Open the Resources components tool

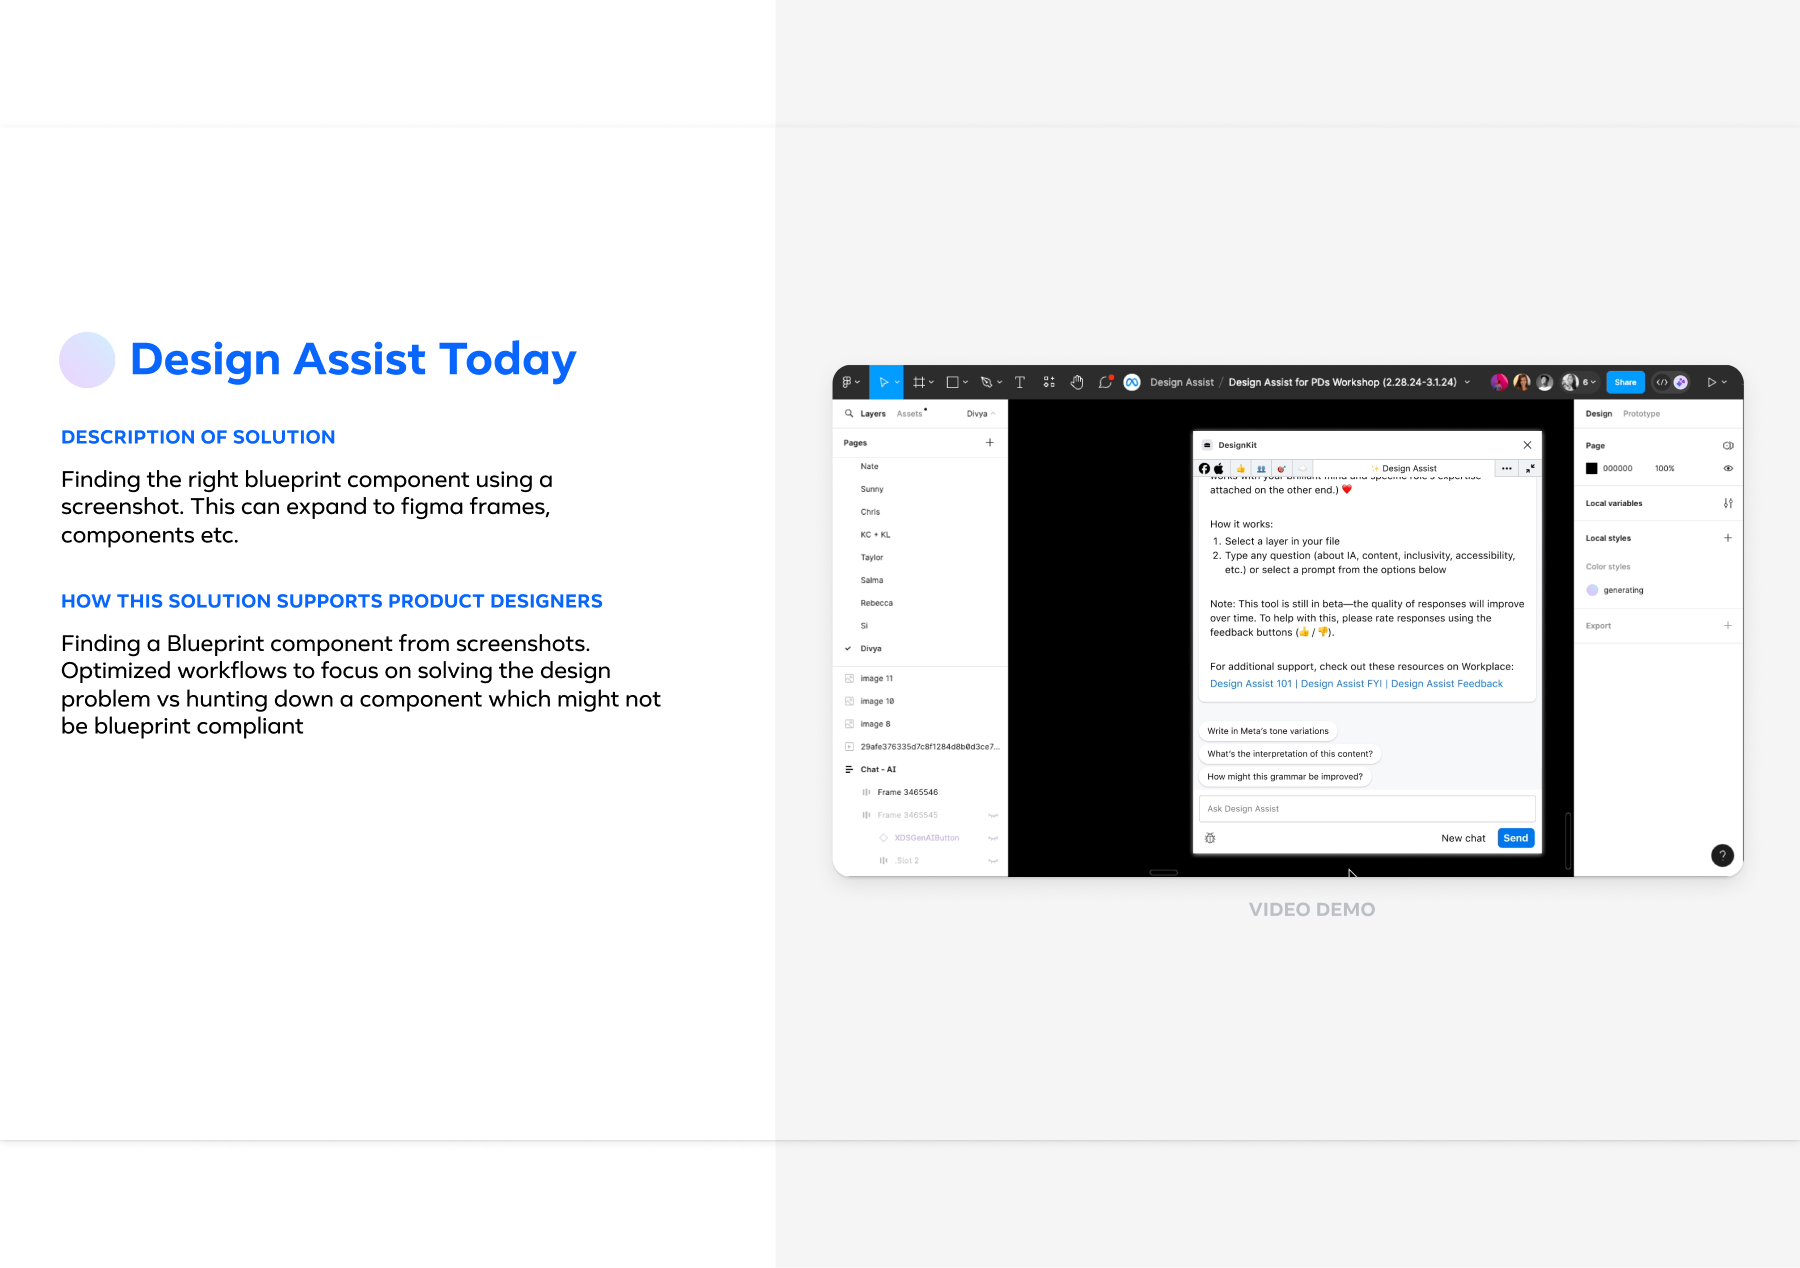[1048, 382]
